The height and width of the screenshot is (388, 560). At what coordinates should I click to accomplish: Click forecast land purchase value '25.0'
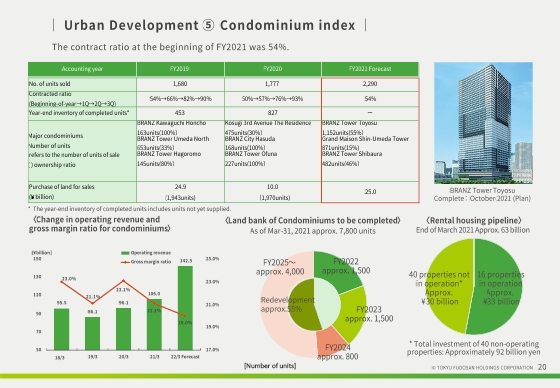click(370, 192)
